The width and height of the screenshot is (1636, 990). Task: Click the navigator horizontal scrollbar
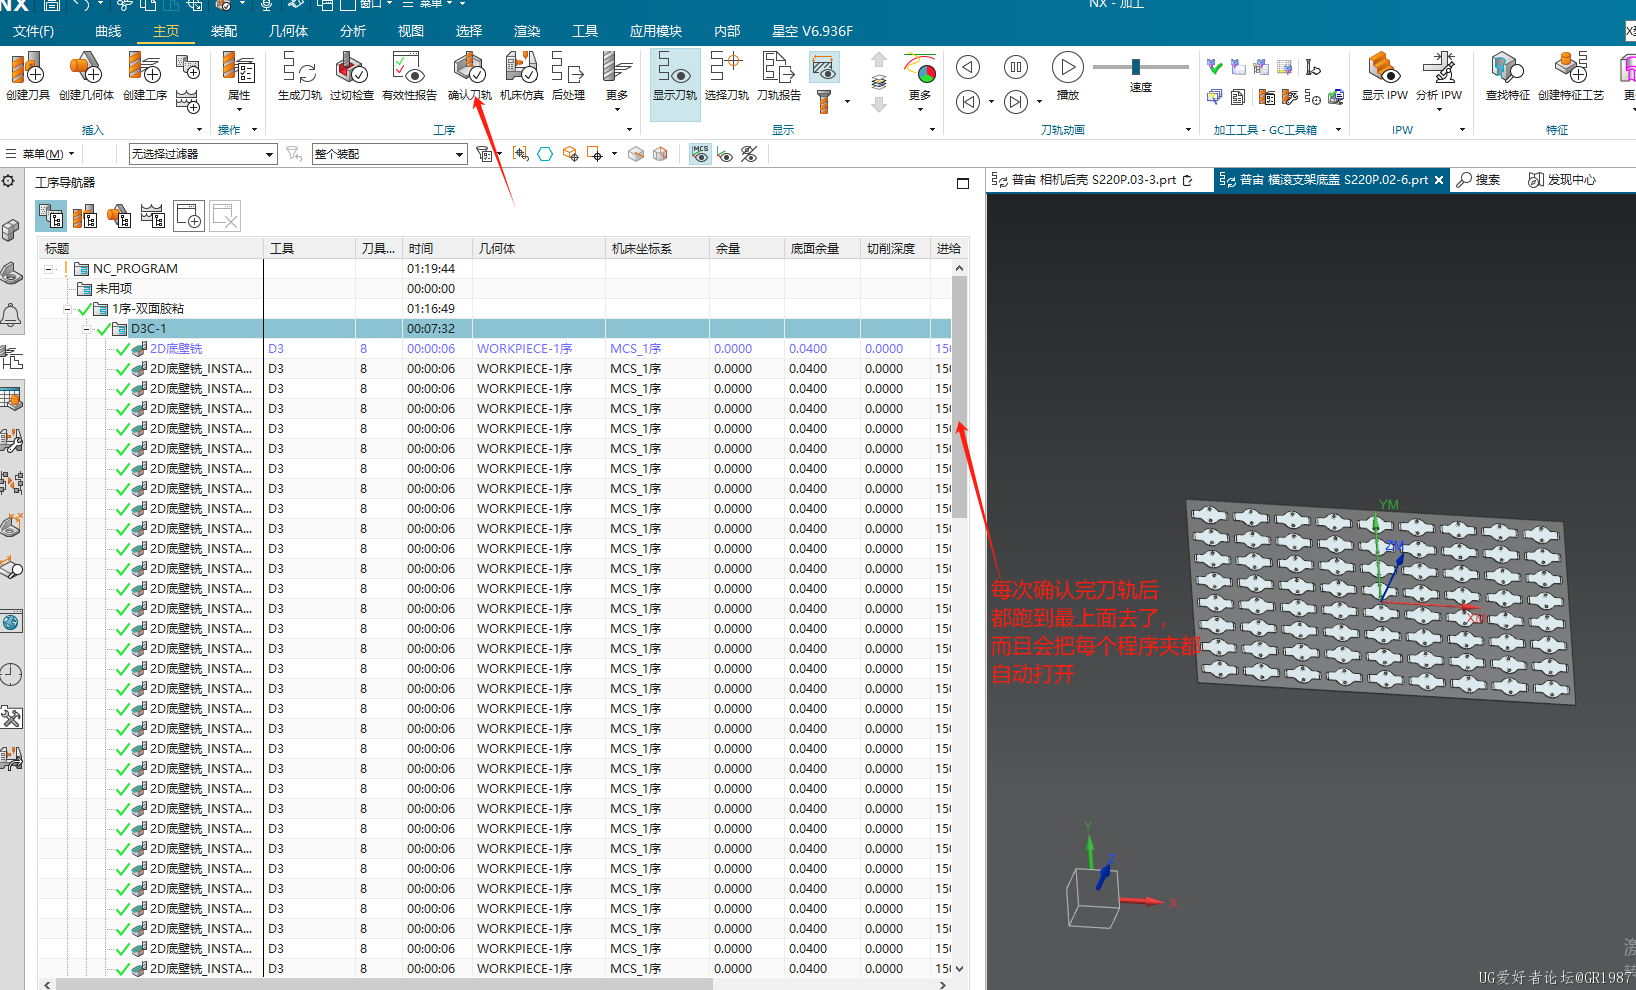click(x=385, y=984)
